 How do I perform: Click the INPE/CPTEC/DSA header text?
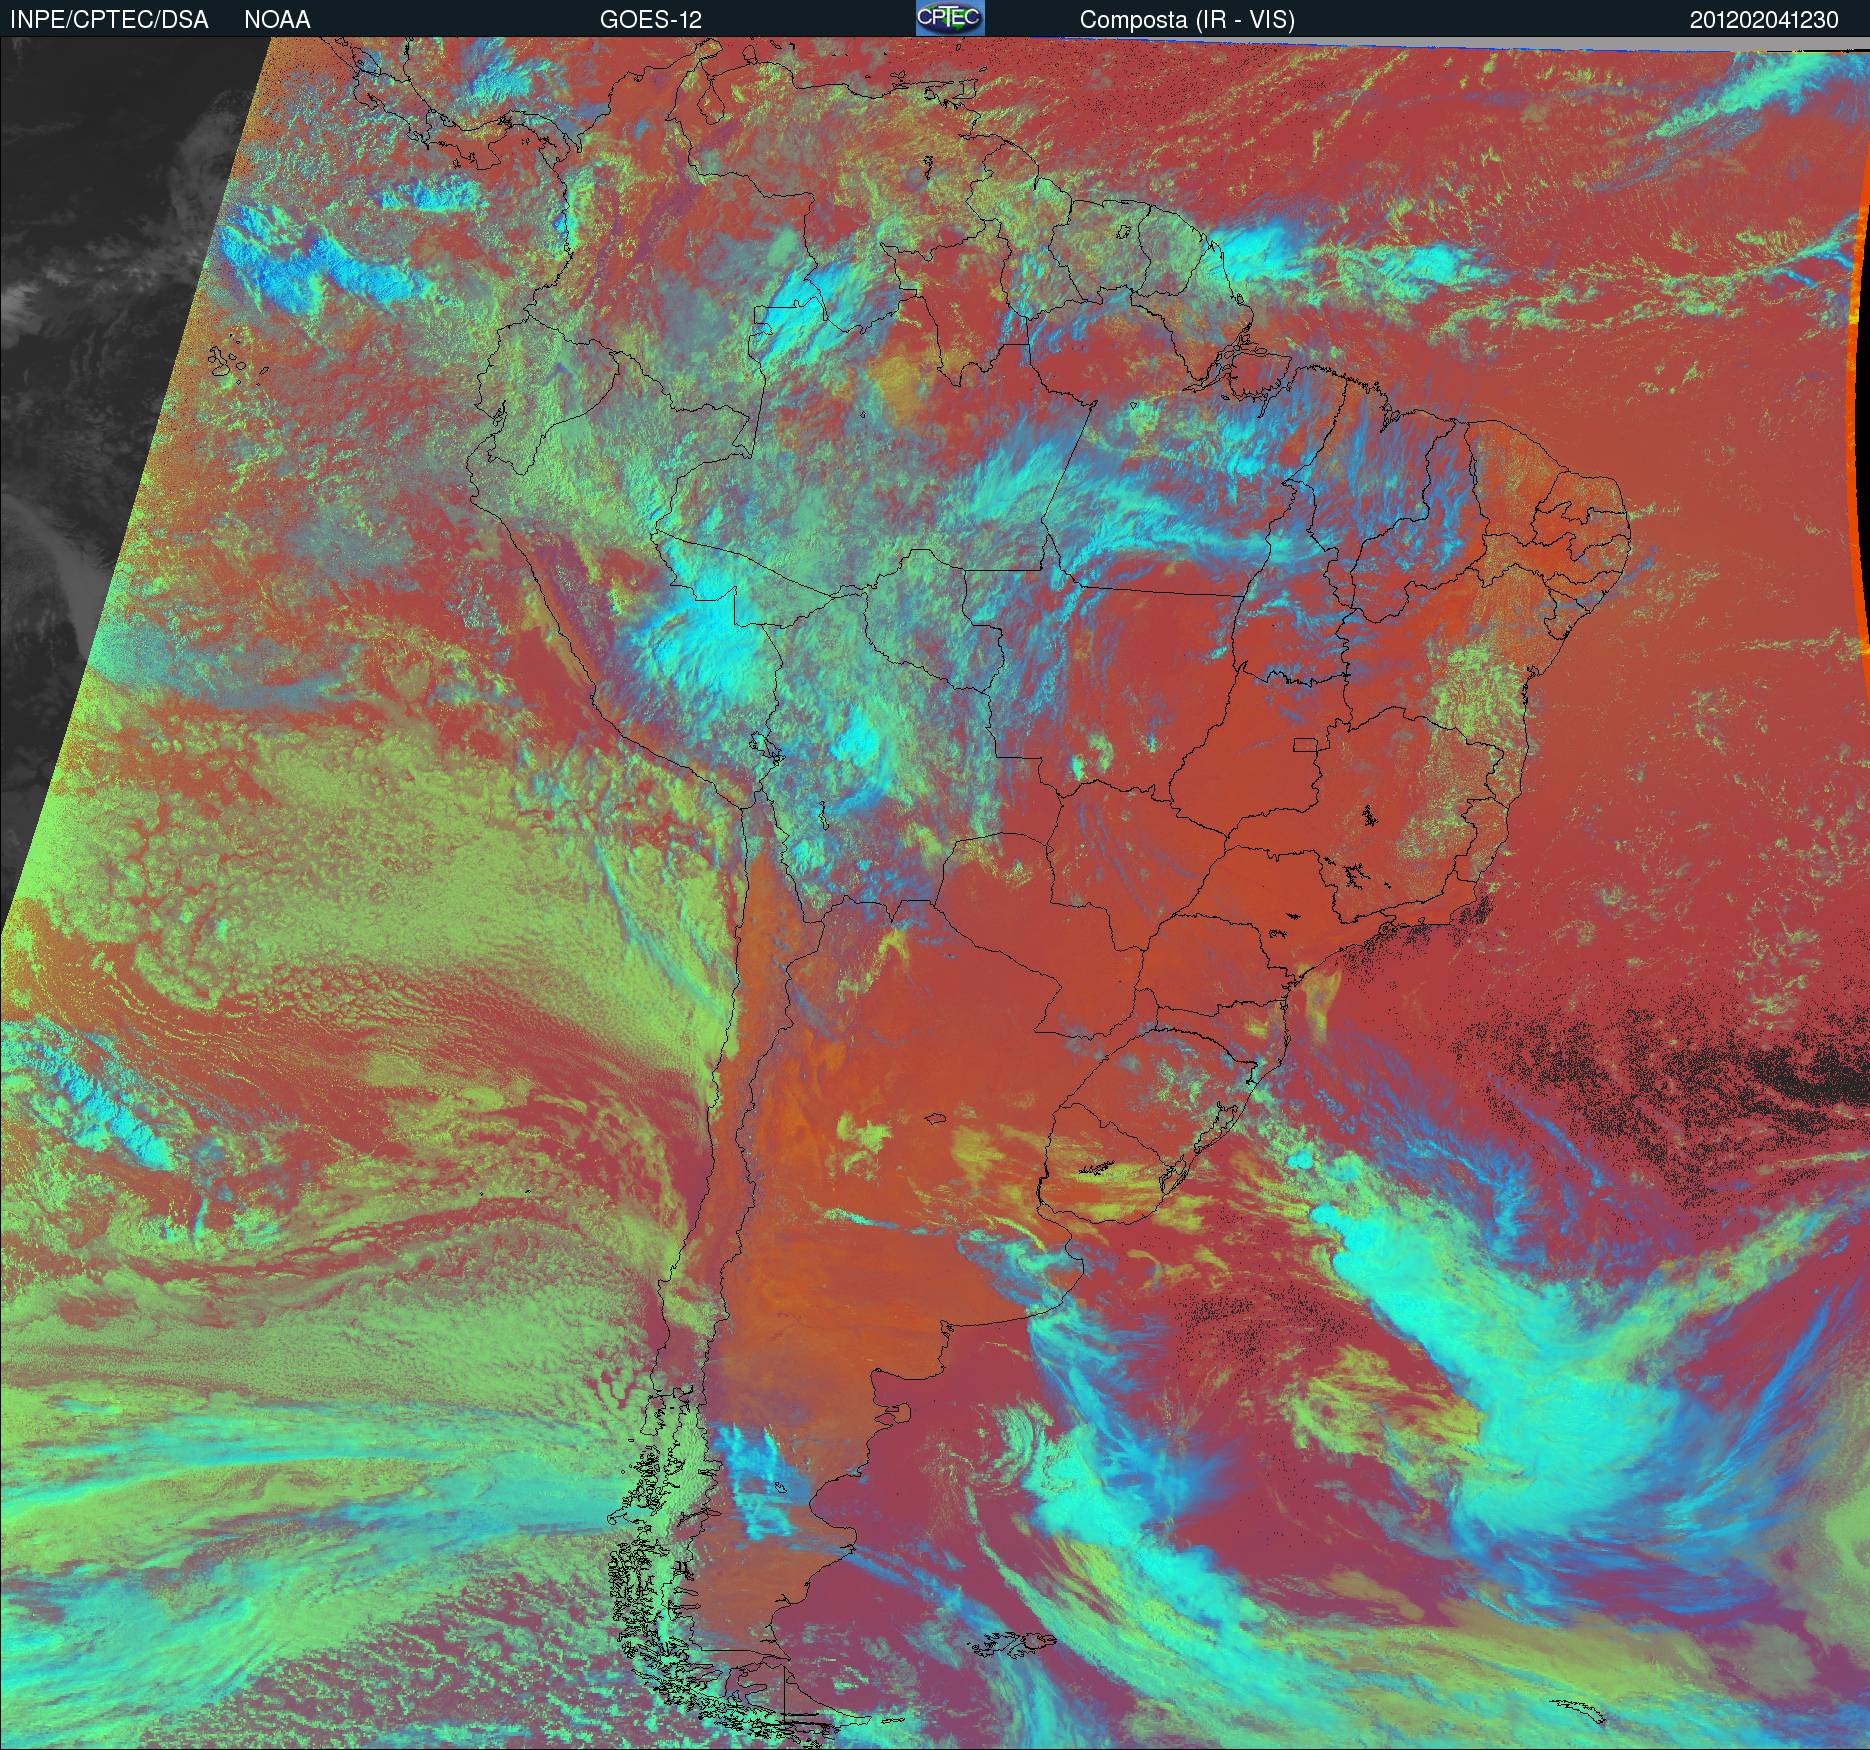109,20
